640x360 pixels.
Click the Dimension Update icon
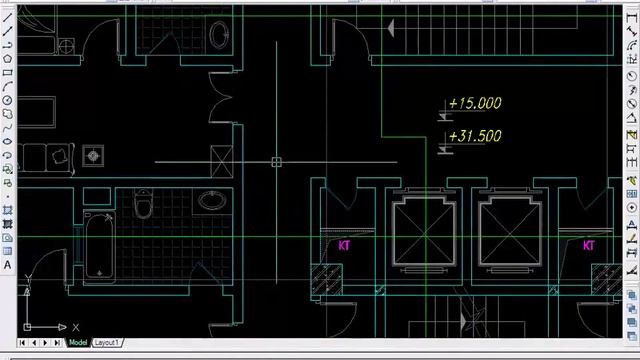click(x=632, y=253)
